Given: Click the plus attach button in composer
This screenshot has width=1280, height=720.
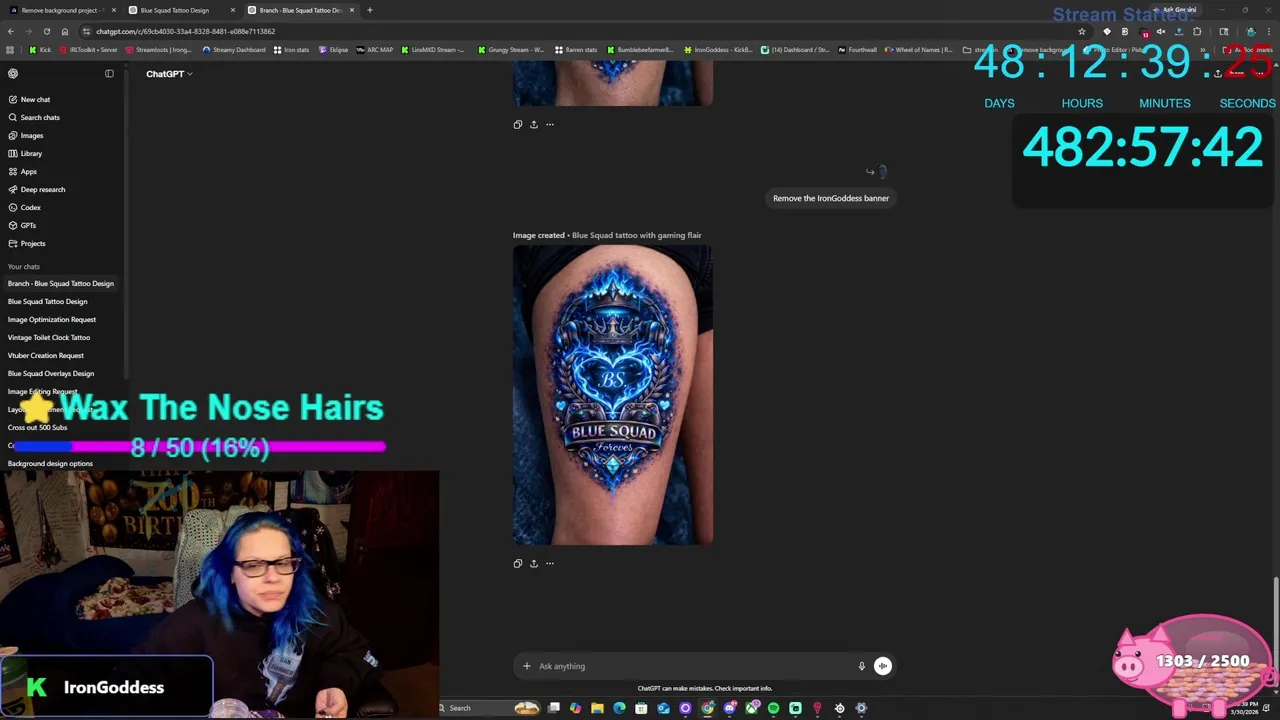Looking at the screenshot, I should [526, 666].
